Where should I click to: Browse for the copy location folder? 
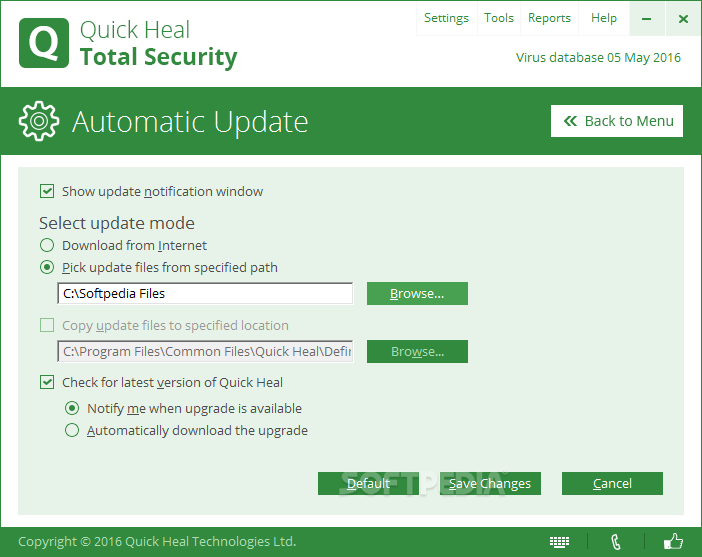(x=417, y=351)
